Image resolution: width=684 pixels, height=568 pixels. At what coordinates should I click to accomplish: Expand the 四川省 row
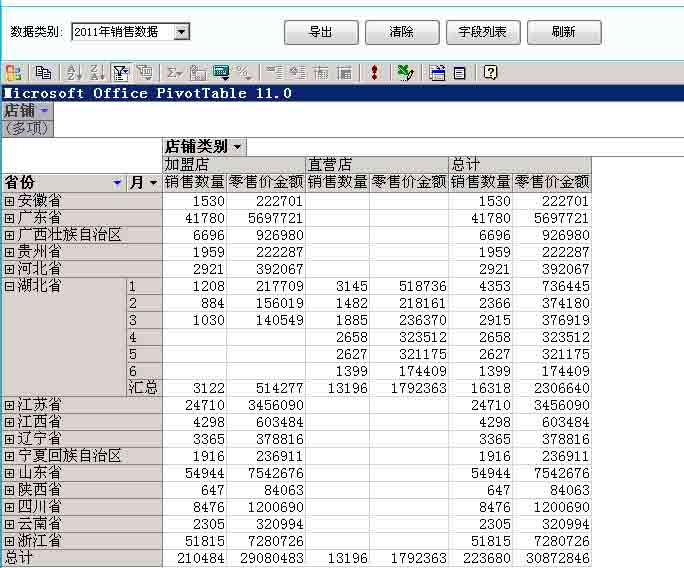(9, 507)
